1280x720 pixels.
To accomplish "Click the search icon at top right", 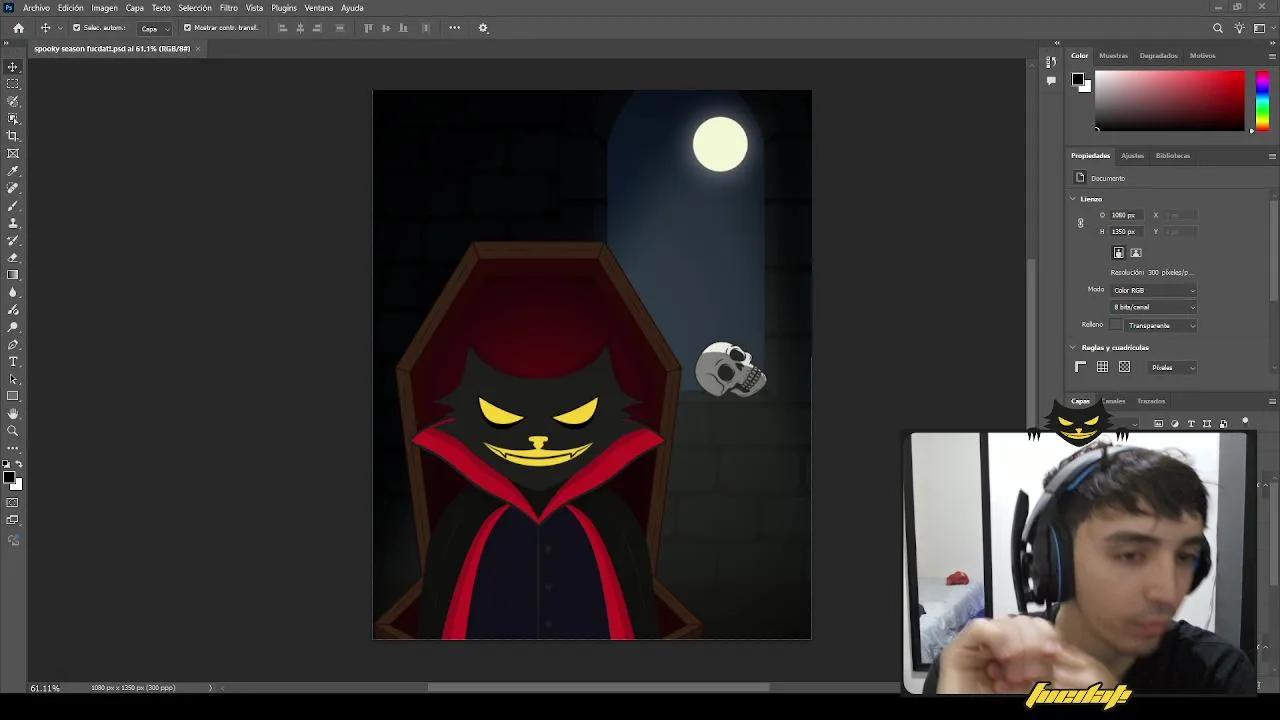I will (1218, 28).
